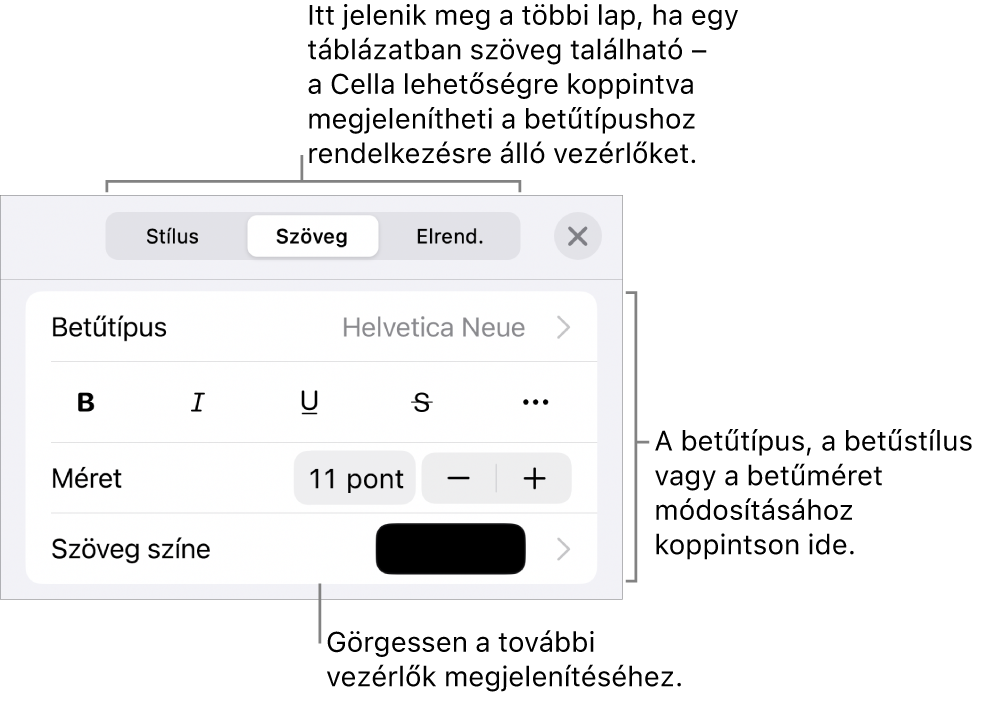Click the Betűtípus label
The width and height of the screenshot is (982, 702).
pyautogui.click(x=109, y=327)
